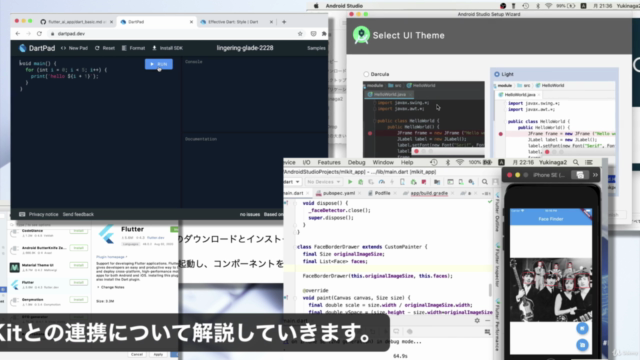Bookmark the page with star icon
This screenshot has height=360, width=640.
coord(300,34)
